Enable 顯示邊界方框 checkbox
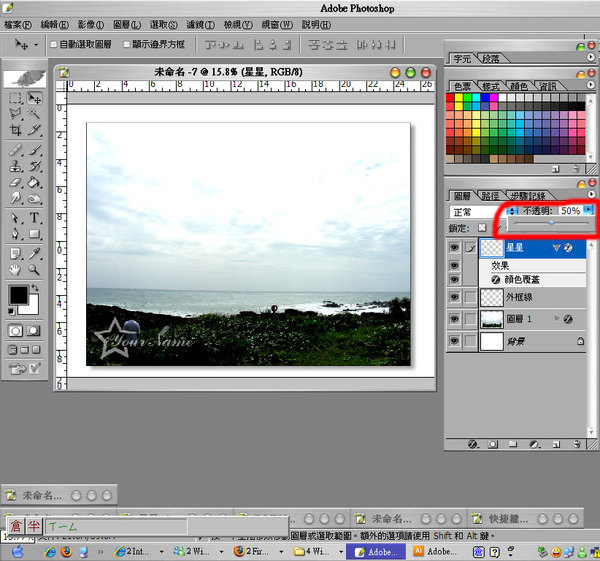Screen dimensions: 600x561 pyautogui.click(x=127, y=45)
